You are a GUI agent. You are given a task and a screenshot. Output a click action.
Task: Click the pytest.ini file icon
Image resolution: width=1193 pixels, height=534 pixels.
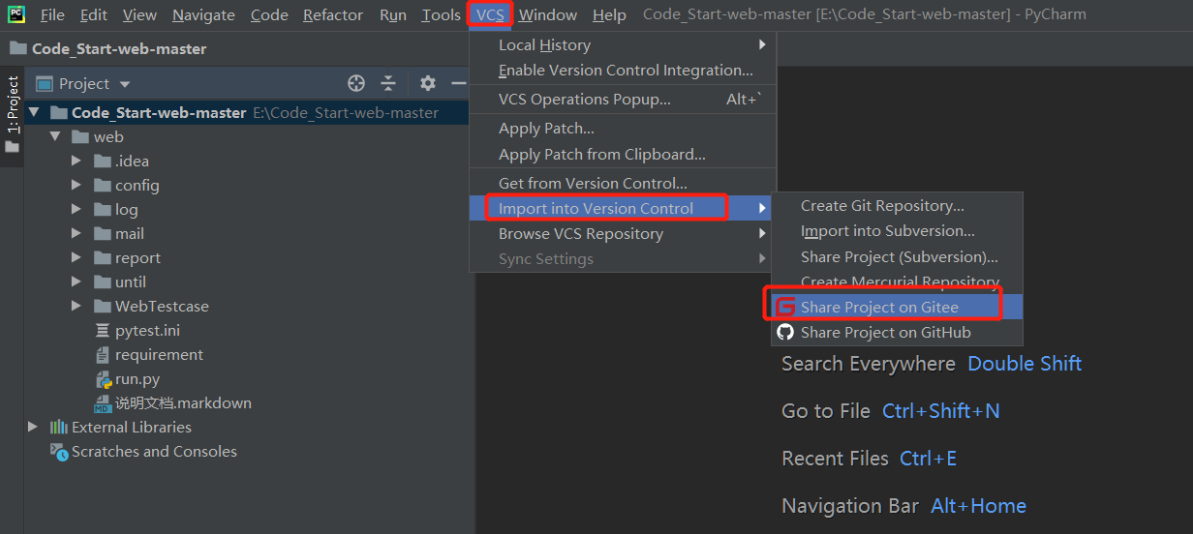[103, 330]
